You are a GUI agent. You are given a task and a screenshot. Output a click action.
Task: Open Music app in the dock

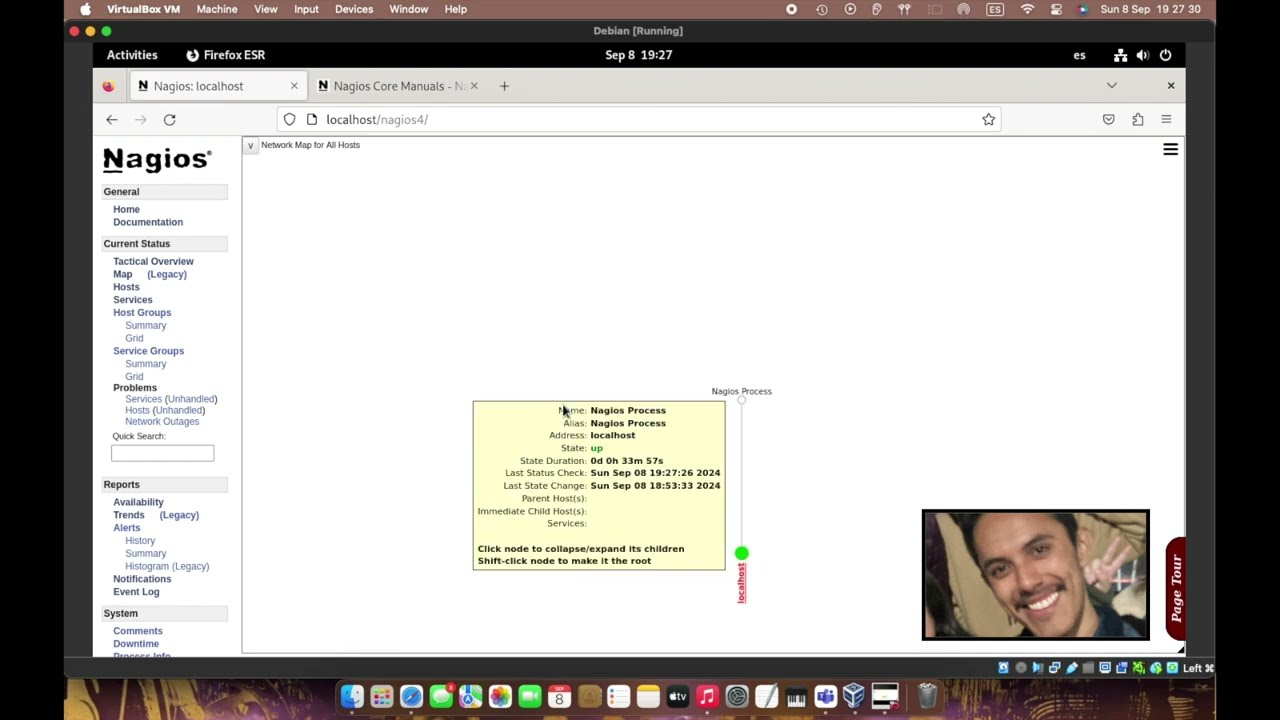pos(707,696)
